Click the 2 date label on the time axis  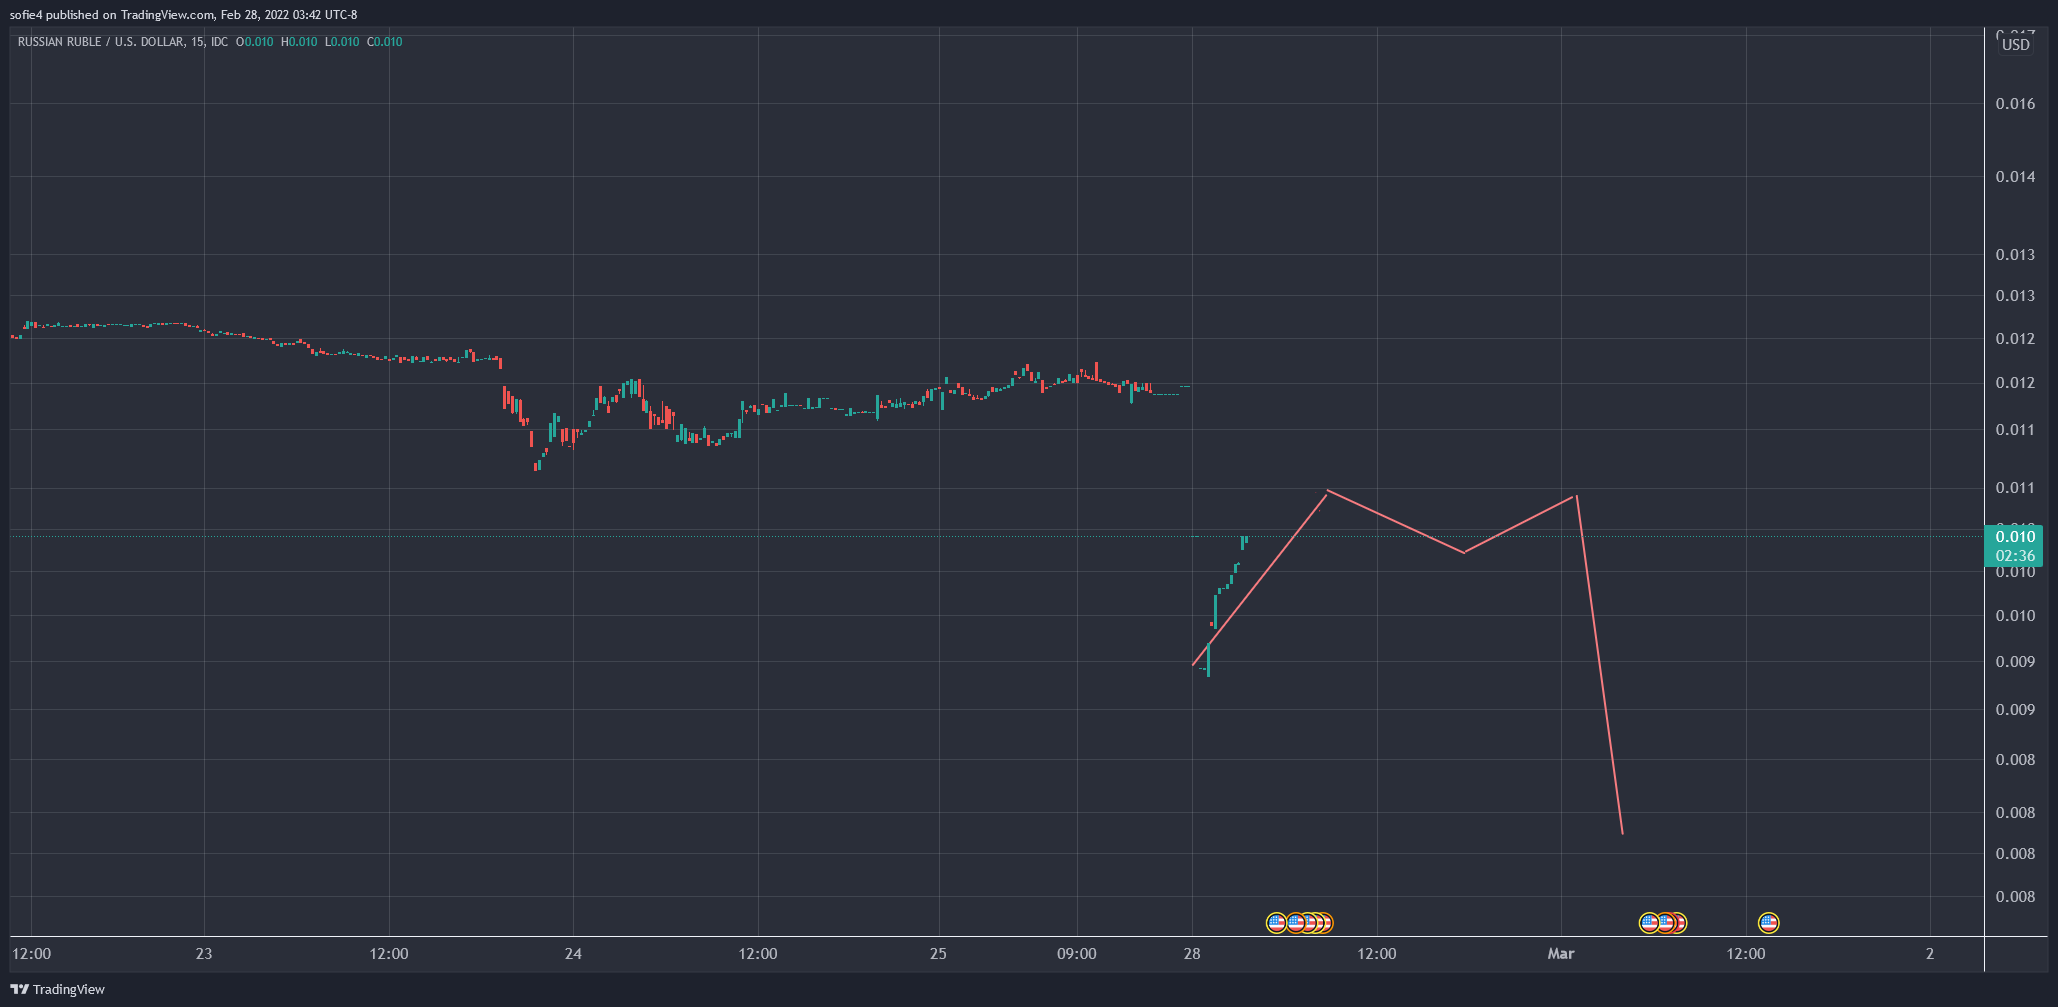[1930, 954]
